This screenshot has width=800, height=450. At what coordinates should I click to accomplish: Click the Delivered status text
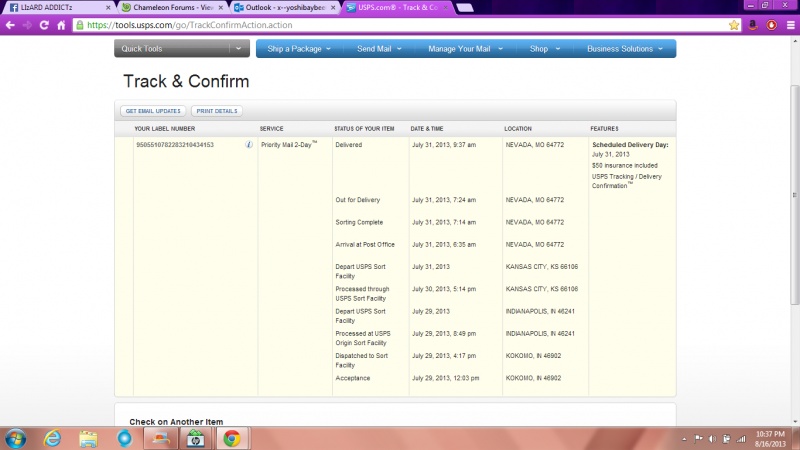(x=348, y=145)
